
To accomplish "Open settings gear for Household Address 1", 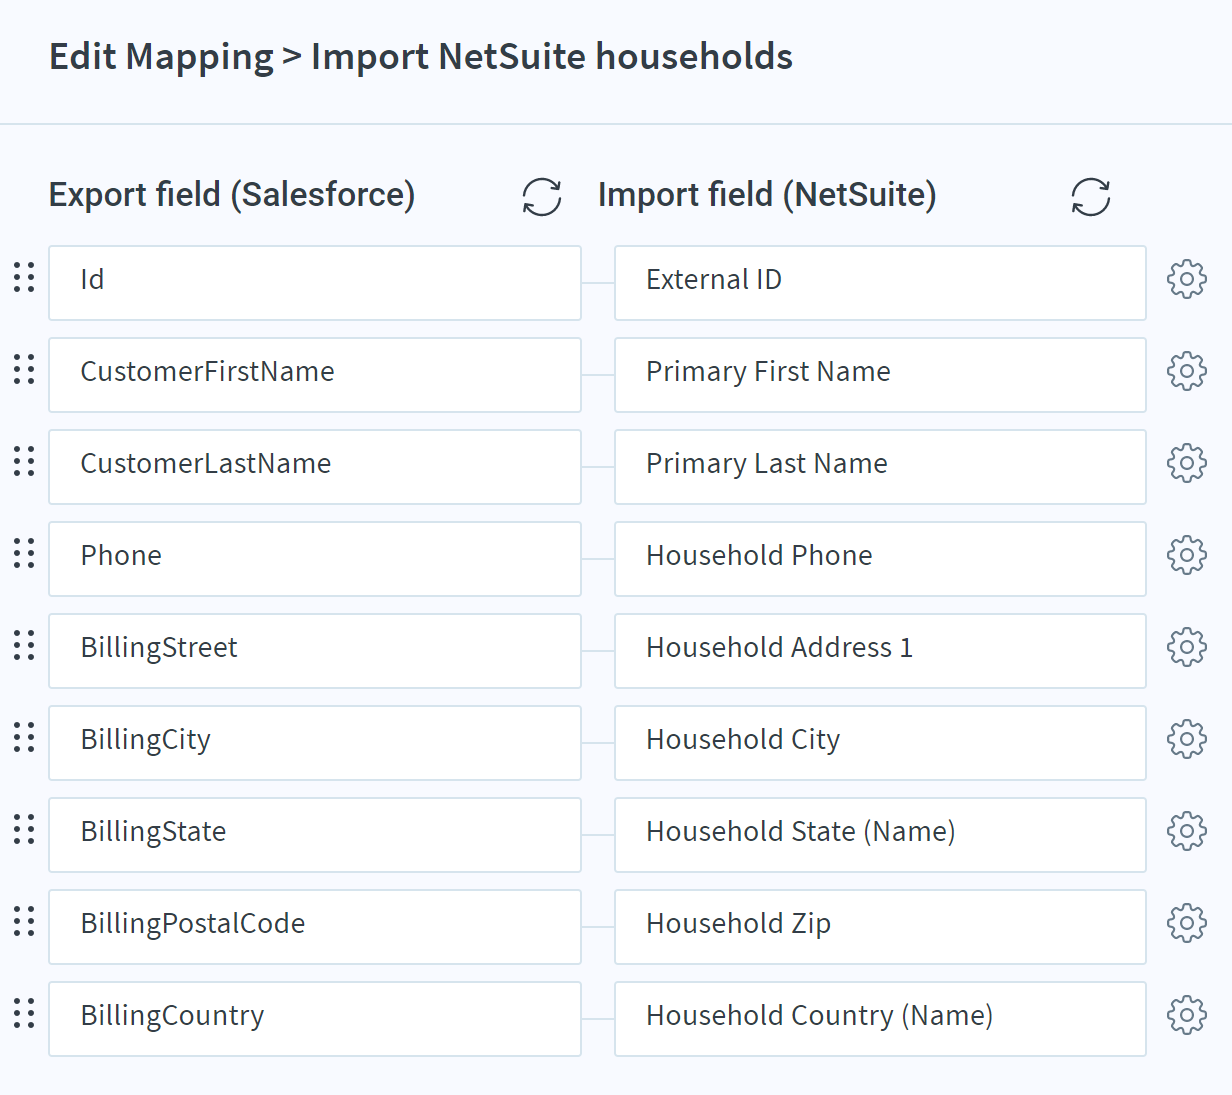I will 1187,647.
